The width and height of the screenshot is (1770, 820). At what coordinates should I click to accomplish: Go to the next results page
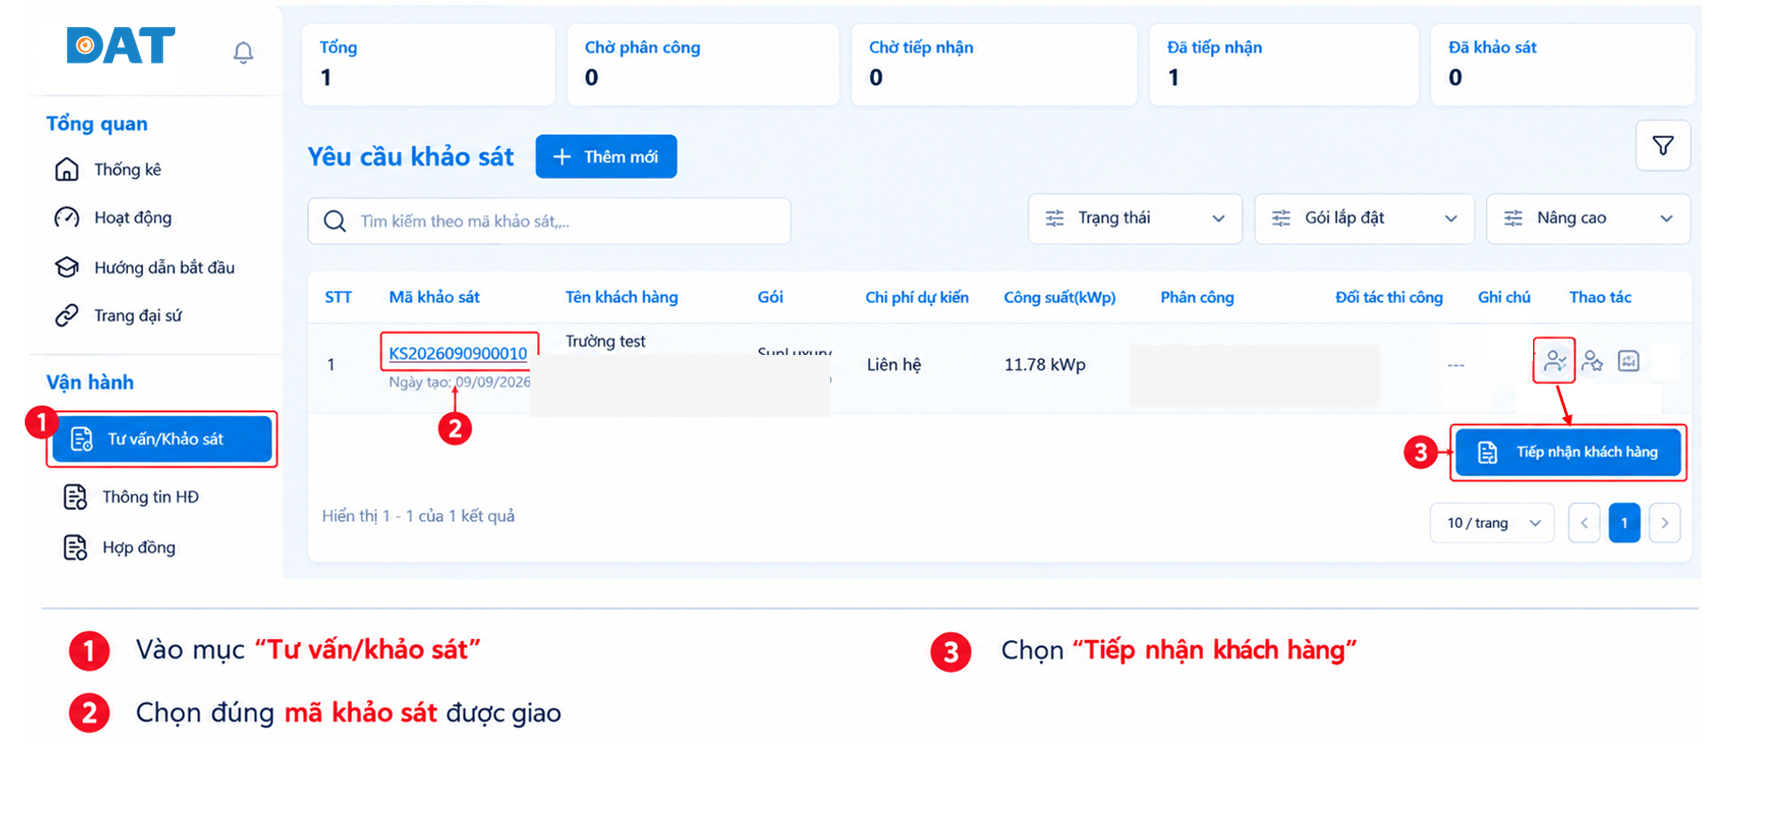click(1665, 523)
